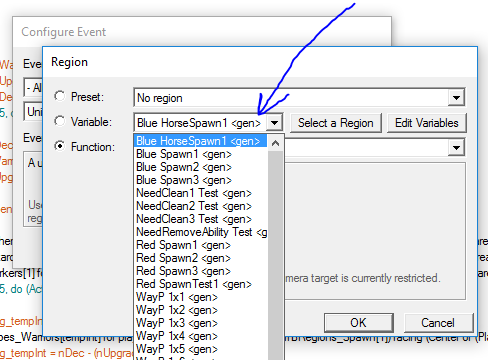Select 'NeedRemoveAbility Test' list entry
This screenshot has width=488, height=360.
coord(200,232)
